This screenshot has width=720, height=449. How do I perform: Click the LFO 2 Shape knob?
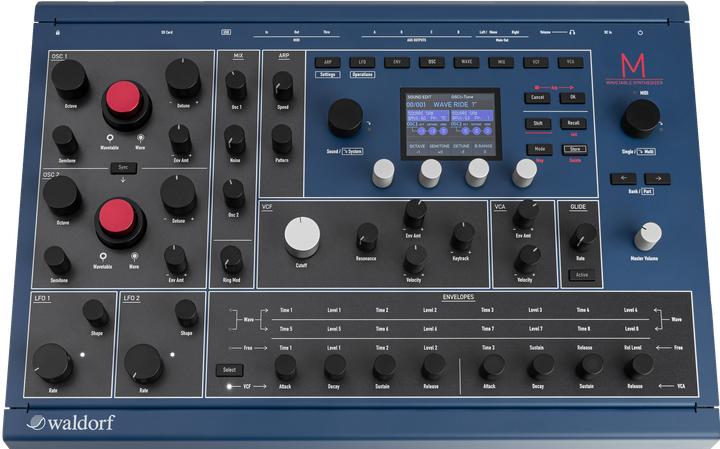coord(186,314)
